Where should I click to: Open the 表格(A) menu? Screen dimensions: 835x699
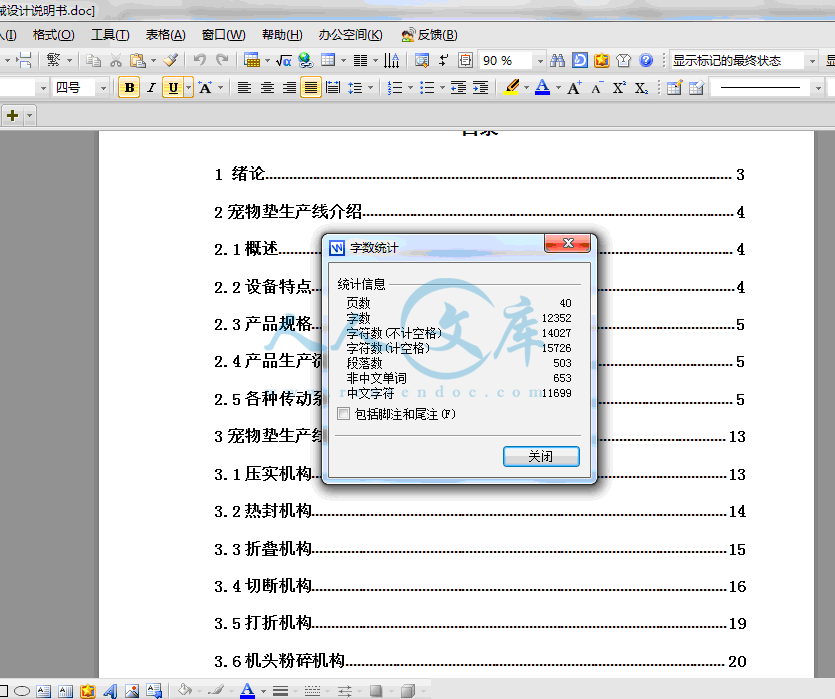(x=166, y=35)
